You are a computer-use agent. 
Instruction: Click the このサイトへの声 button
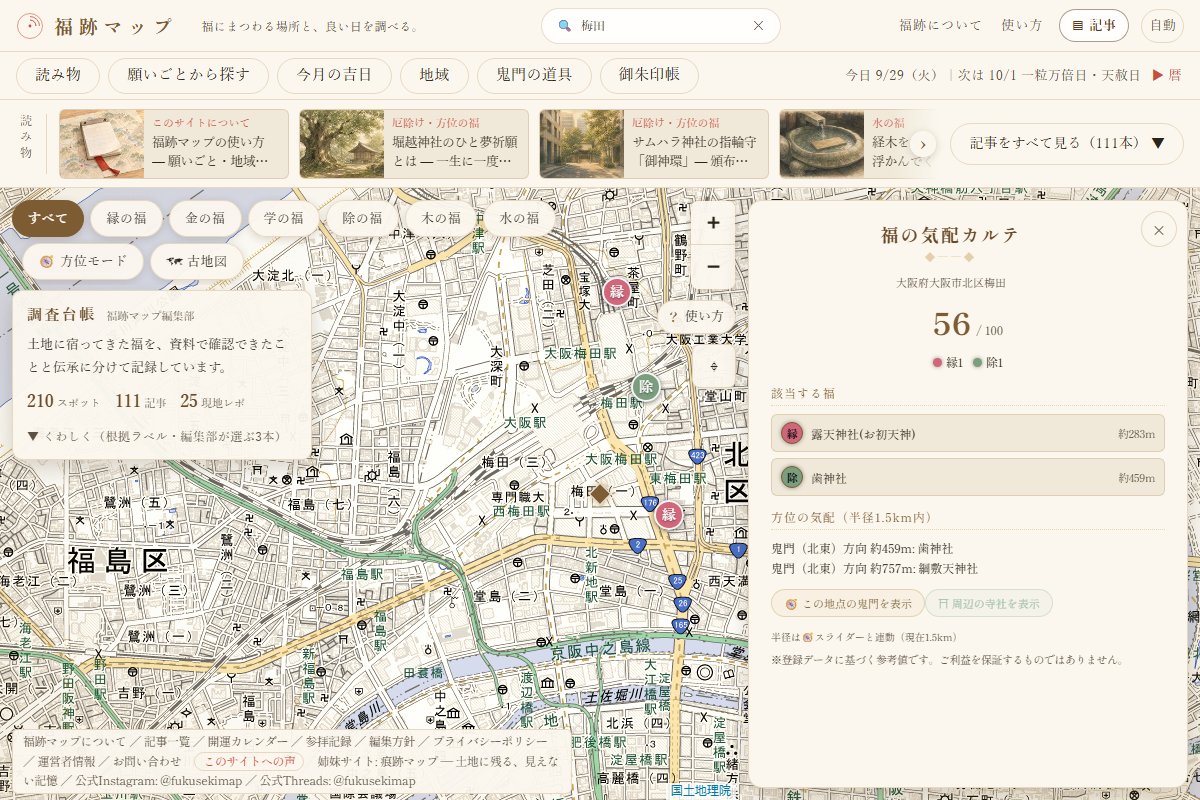tap(248, 761)
